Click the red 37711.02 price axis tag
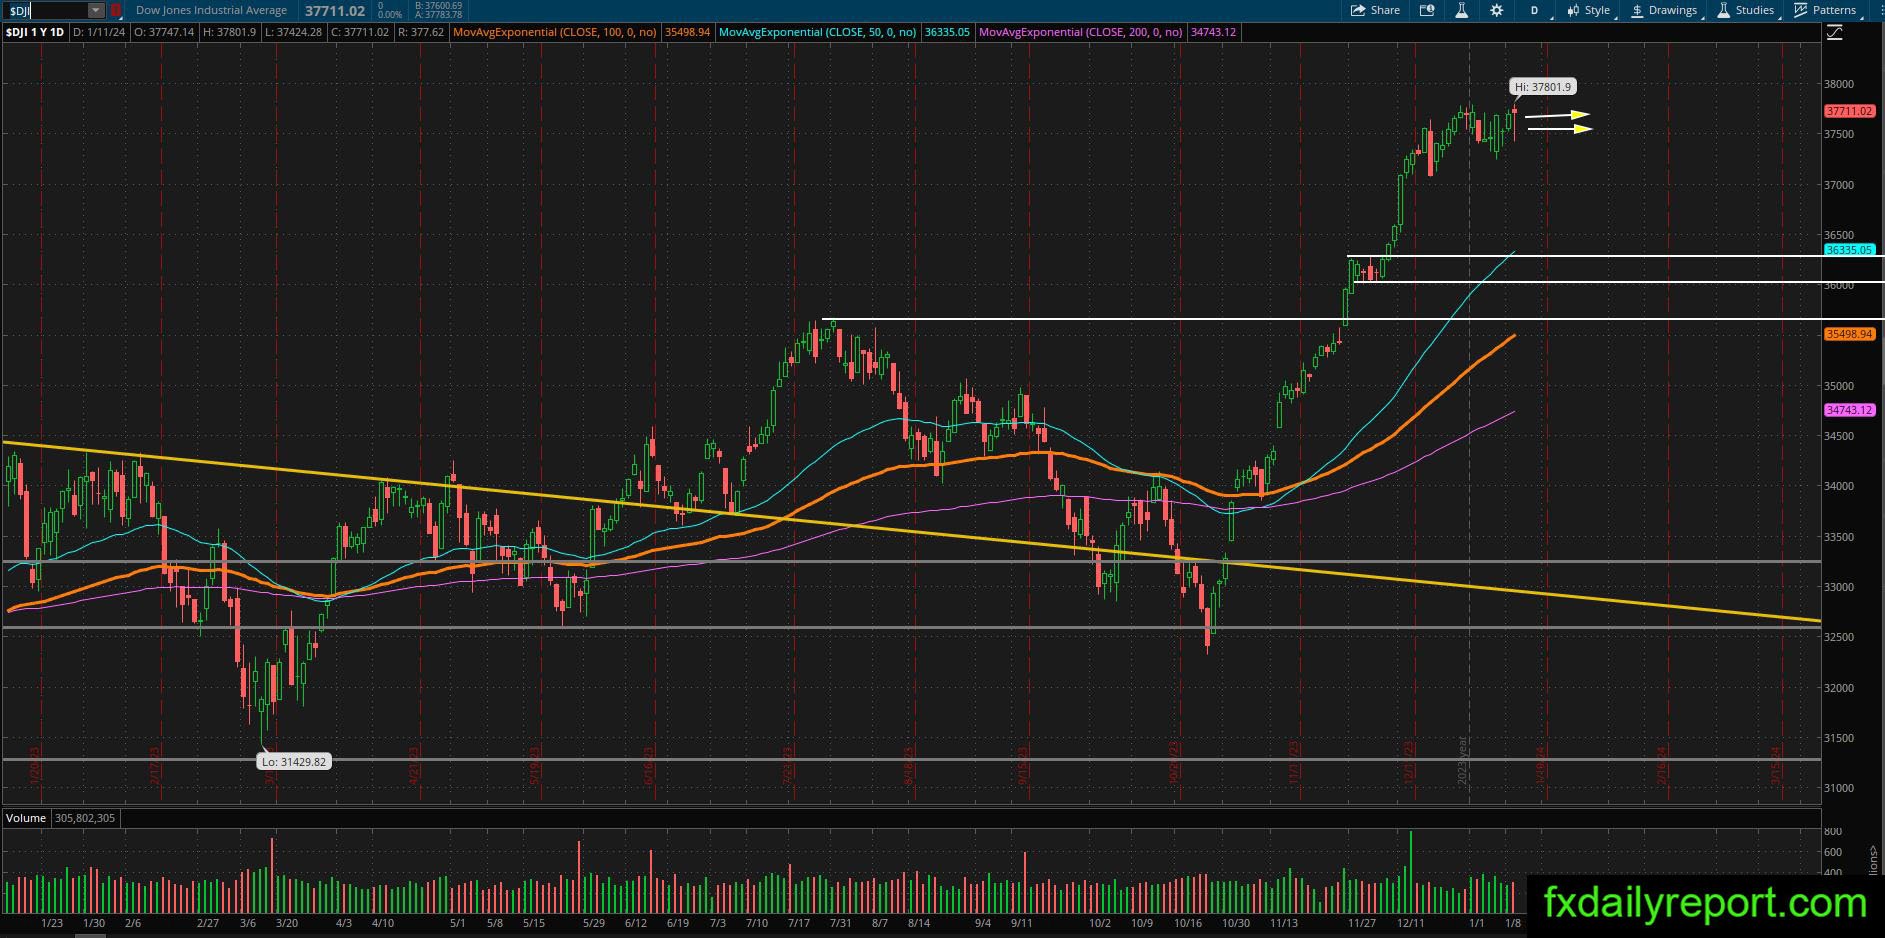The height and width of the screenshot is (938, 1885). point(1849,111)
